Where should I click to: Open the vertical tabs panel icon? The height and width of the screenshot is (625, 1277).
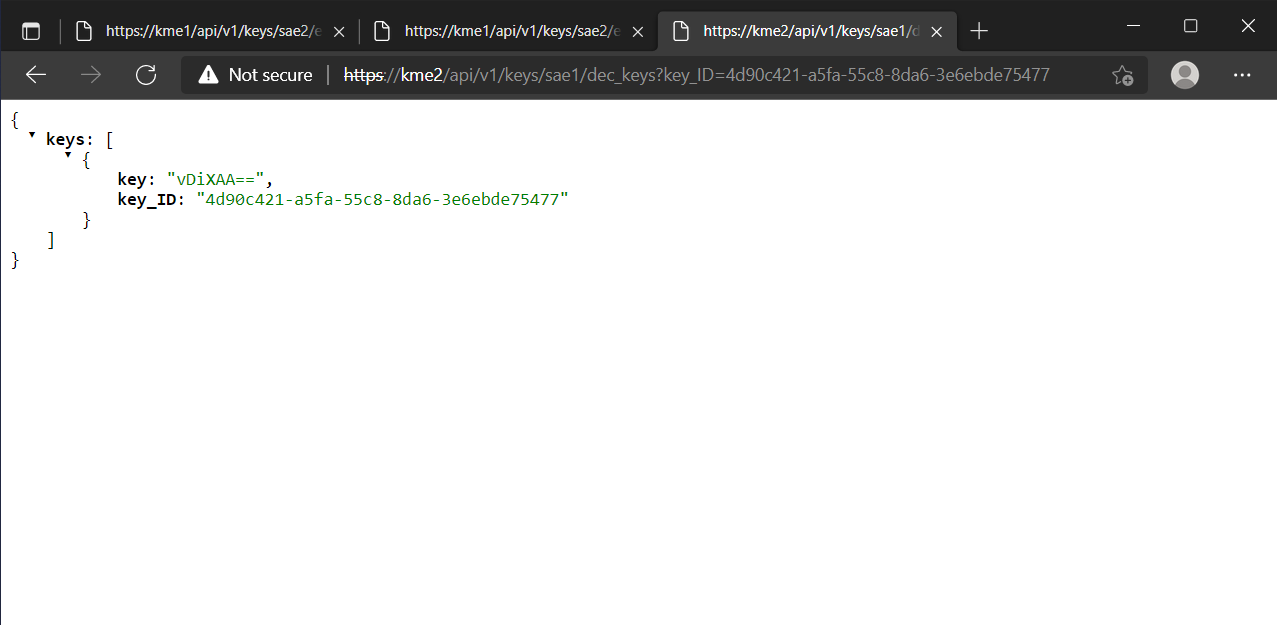coord(31,31)
